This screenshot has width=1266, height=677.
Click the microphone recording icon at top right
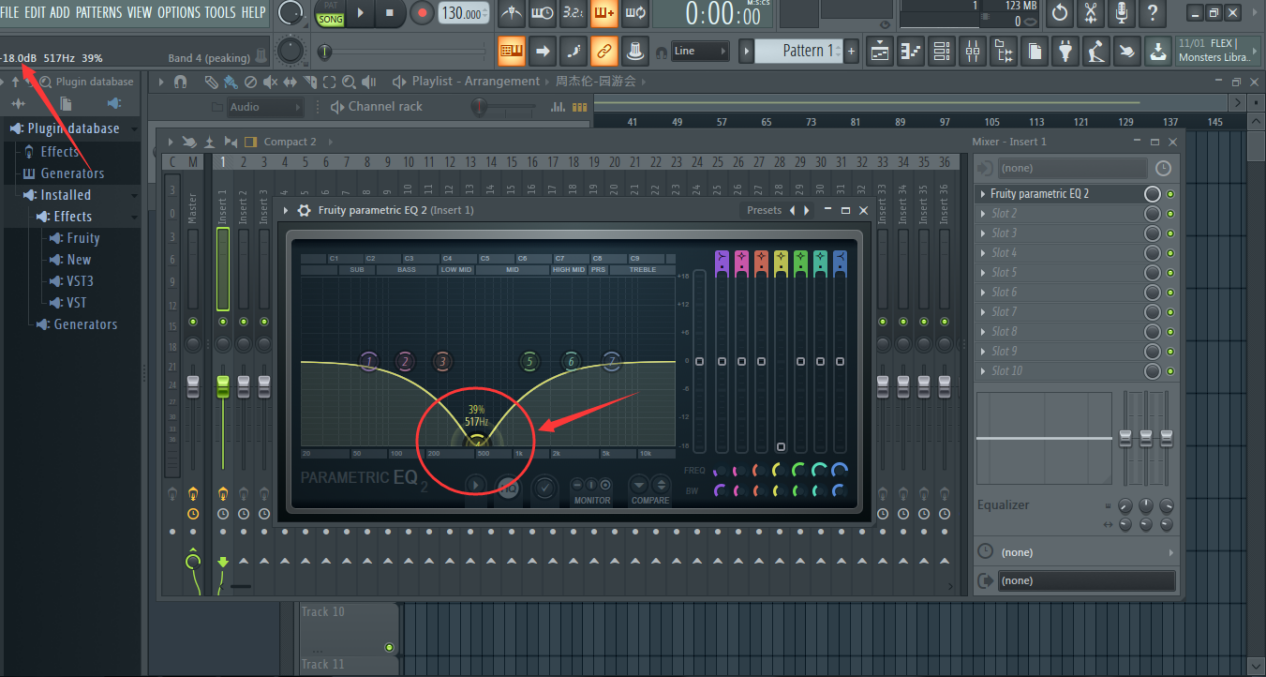tap(1121, 13)
